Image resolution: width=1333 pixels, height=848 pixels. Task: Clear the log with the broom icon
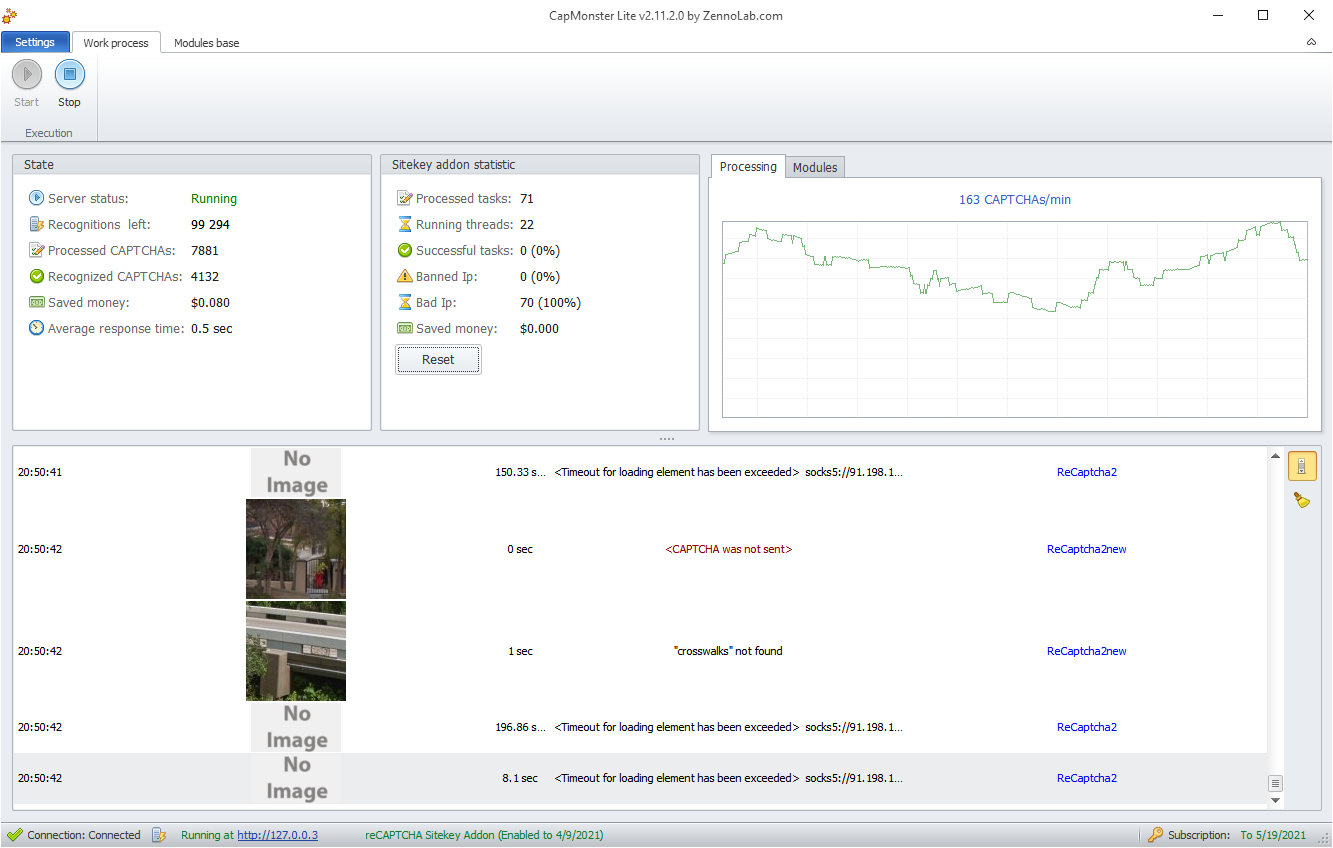click(1301, 500)
